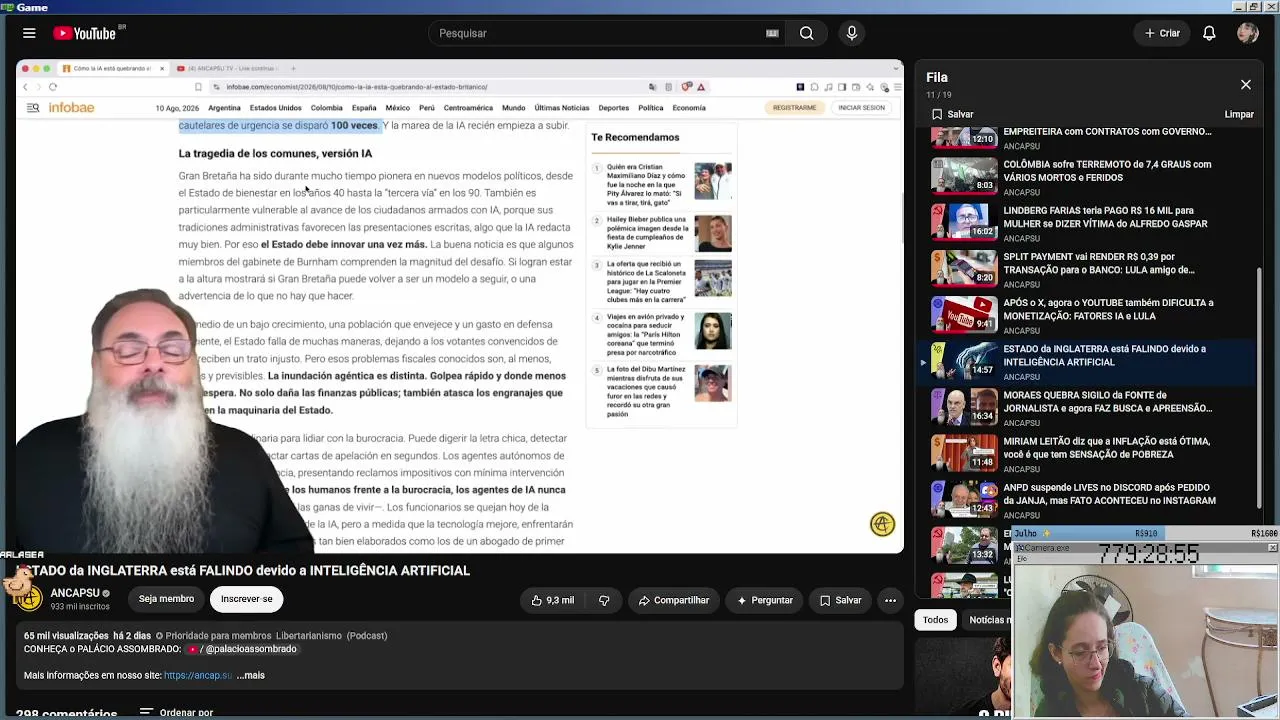This screenshot has height=720, width=1280.
Task: Clear the queue with Limpar
Action: (1239, 114)
